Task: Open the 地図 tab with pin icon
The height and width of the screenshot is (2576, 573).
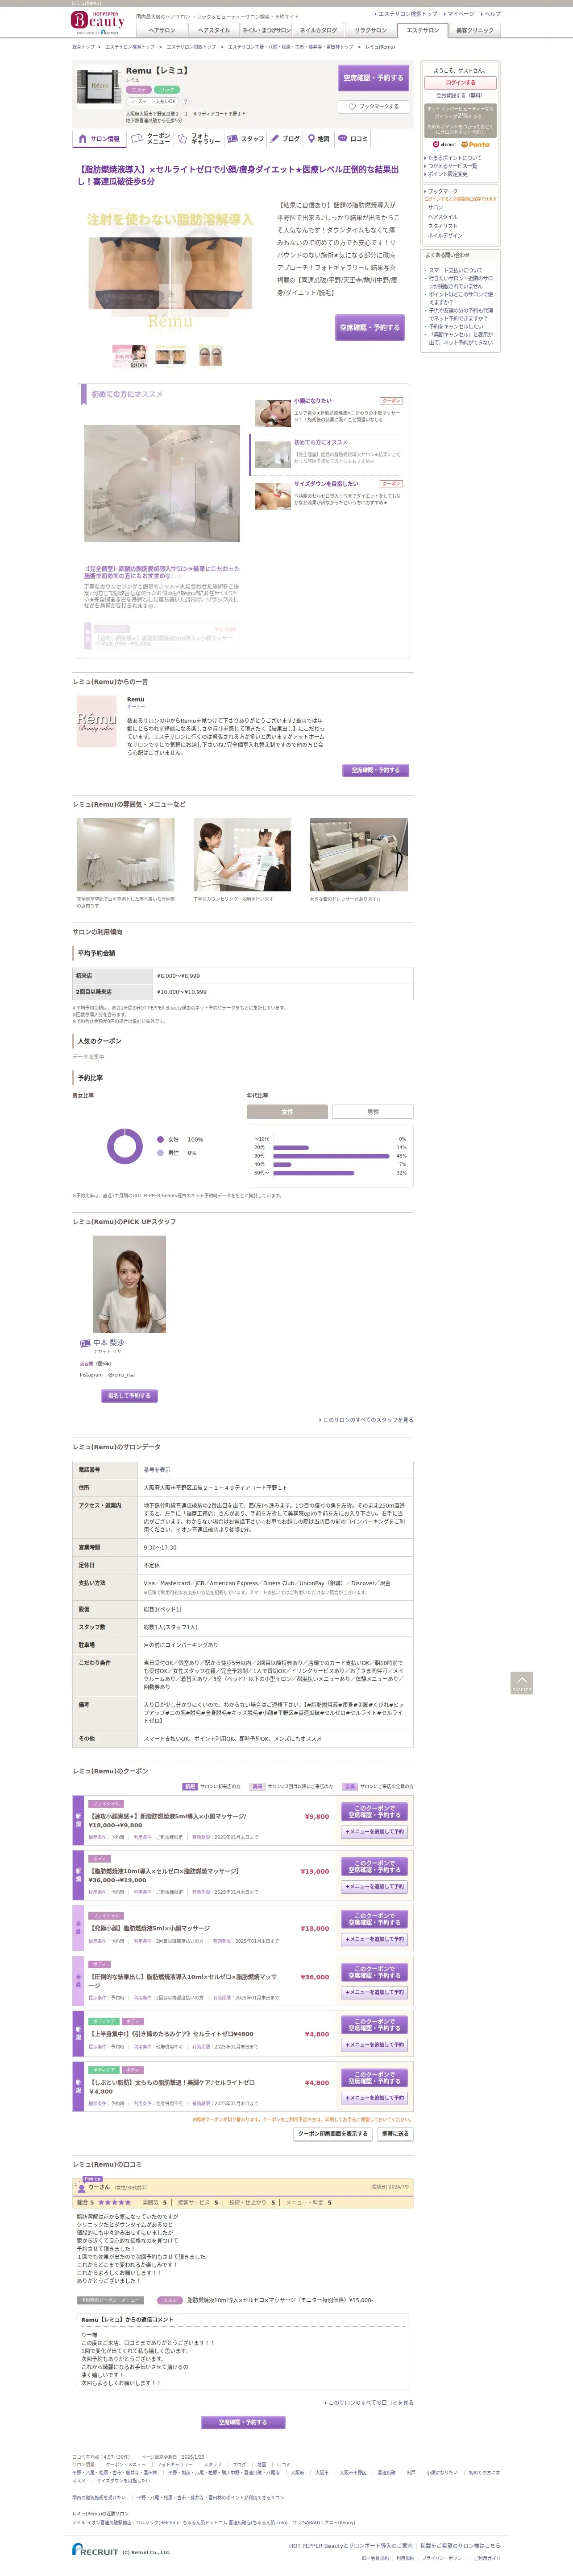Action: [x=318, y=139]
